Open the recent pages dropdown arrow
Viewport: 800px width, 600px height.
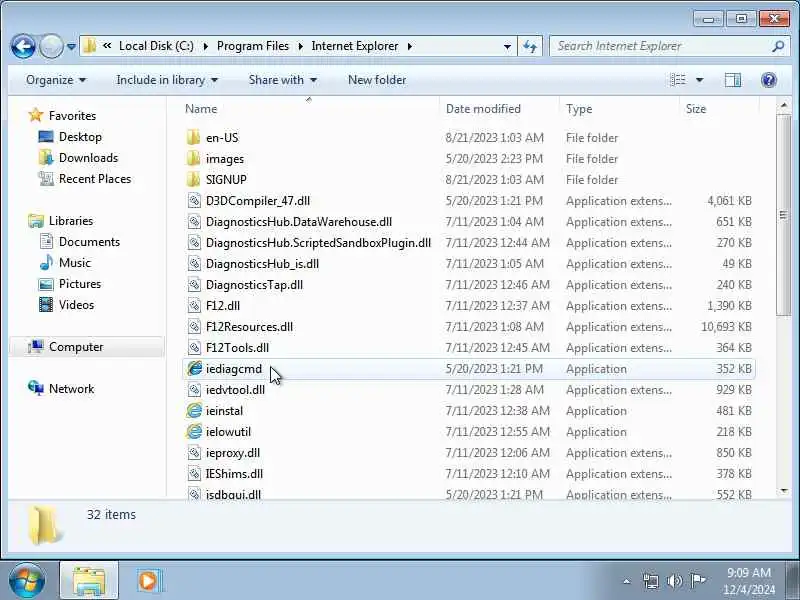pos(71,46)
